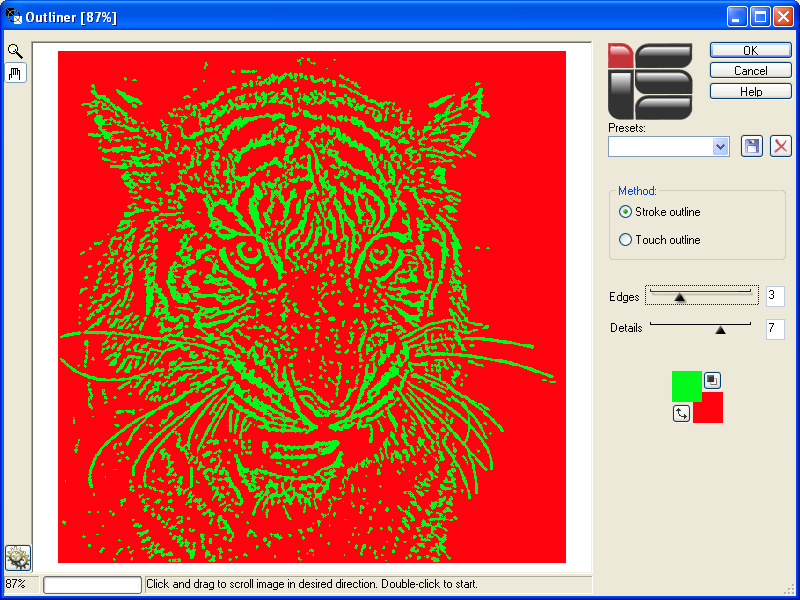800x600 pixels.
Task: Select the Hand pan tool
Action: click(x=15, y=73)
